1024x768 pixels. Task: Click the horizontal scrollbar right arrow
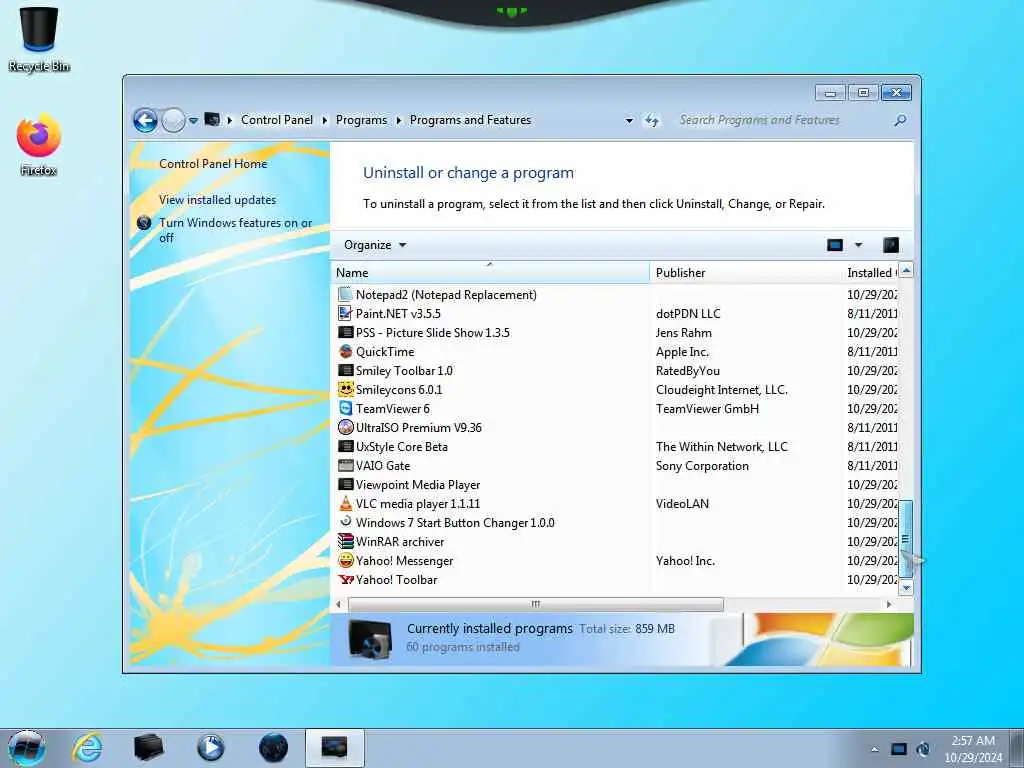889,604
